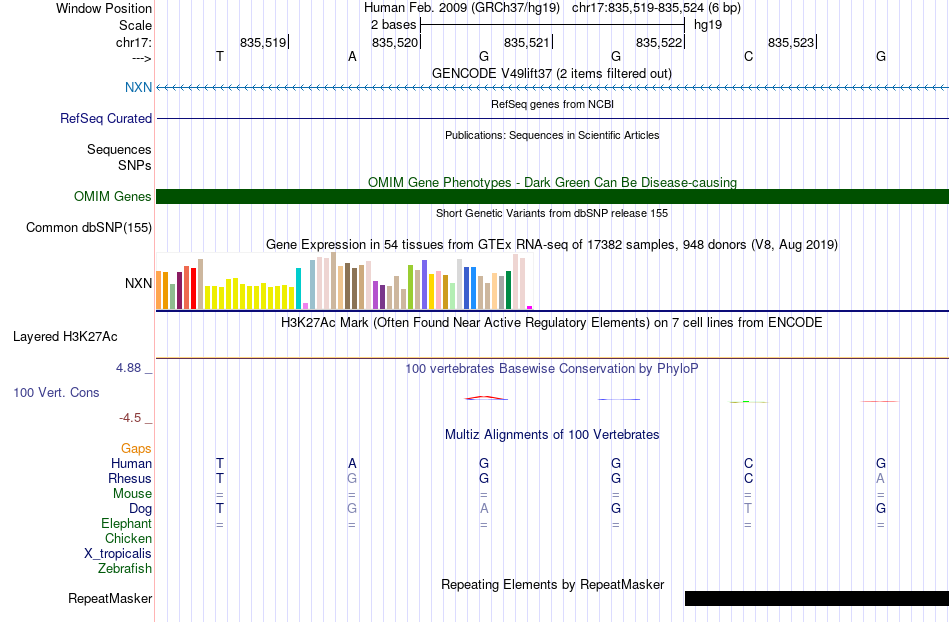Screen dimensions: 950x622
Task: Click the C base in ruler row
Action: (x=748, y=56)
